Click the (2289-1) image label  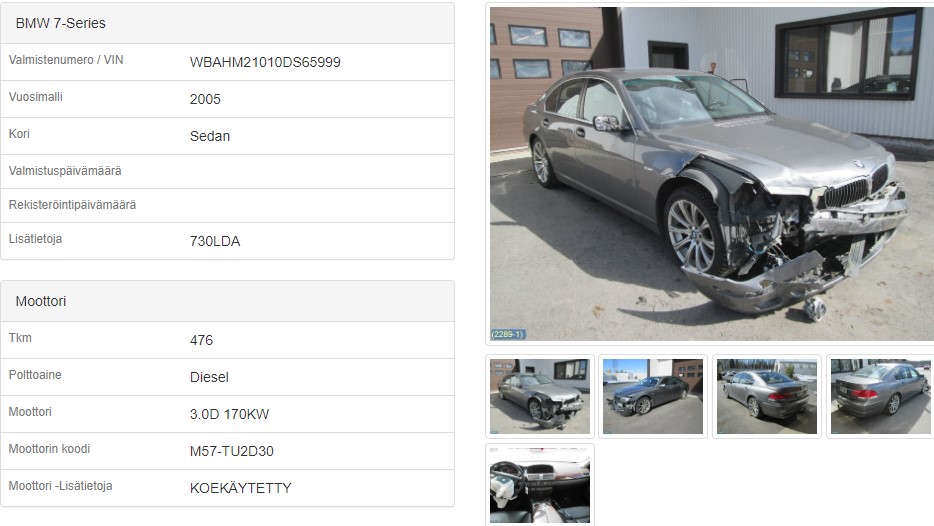point(508,334)
